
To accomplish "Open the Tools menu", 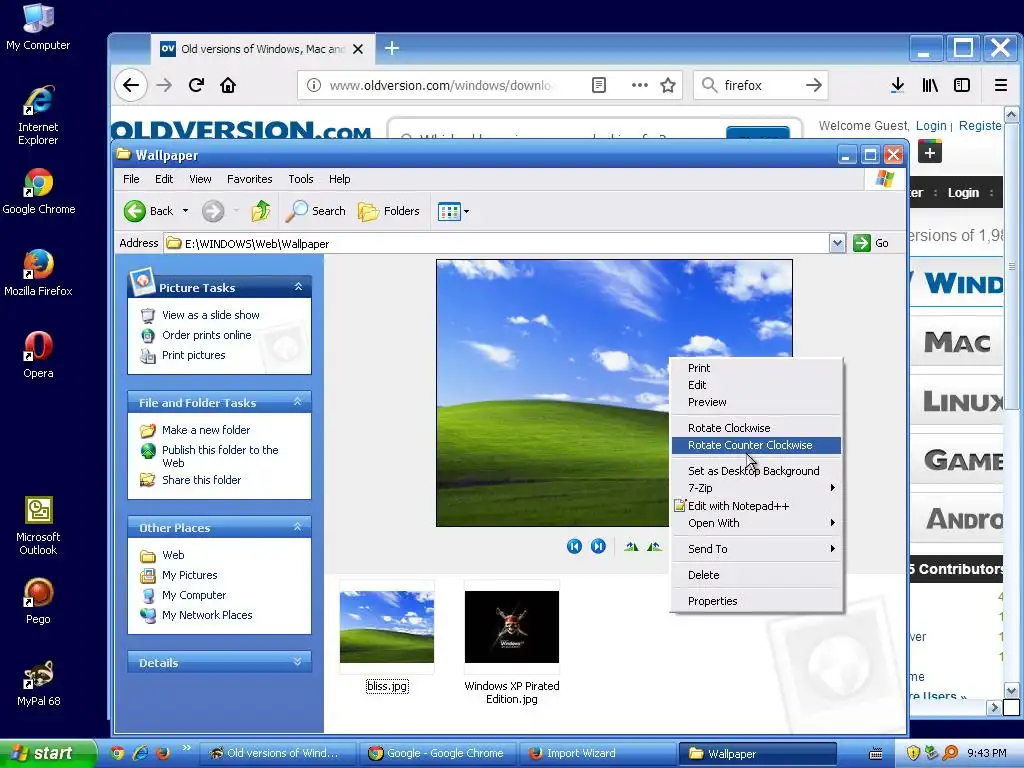I will [300, 179].
